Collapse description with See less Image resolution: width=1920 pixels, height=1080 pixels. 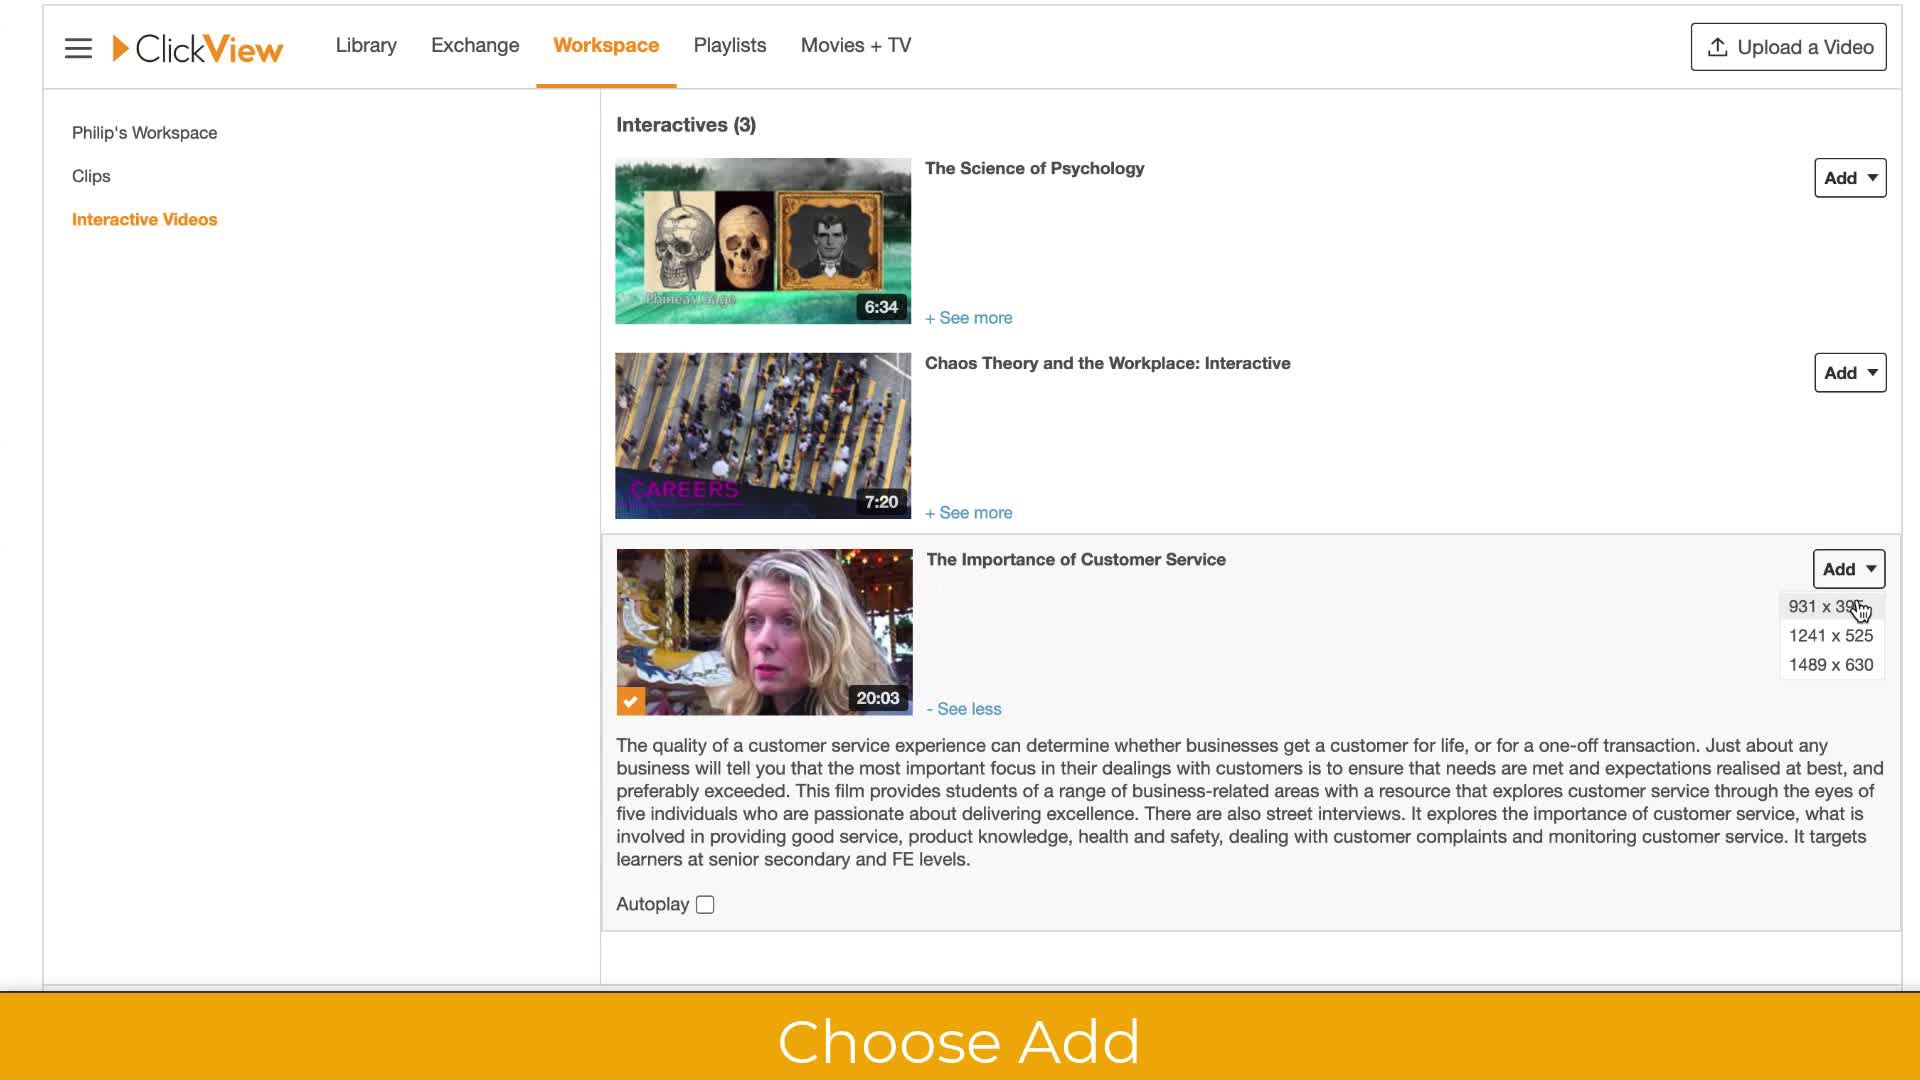pos(963,709)
